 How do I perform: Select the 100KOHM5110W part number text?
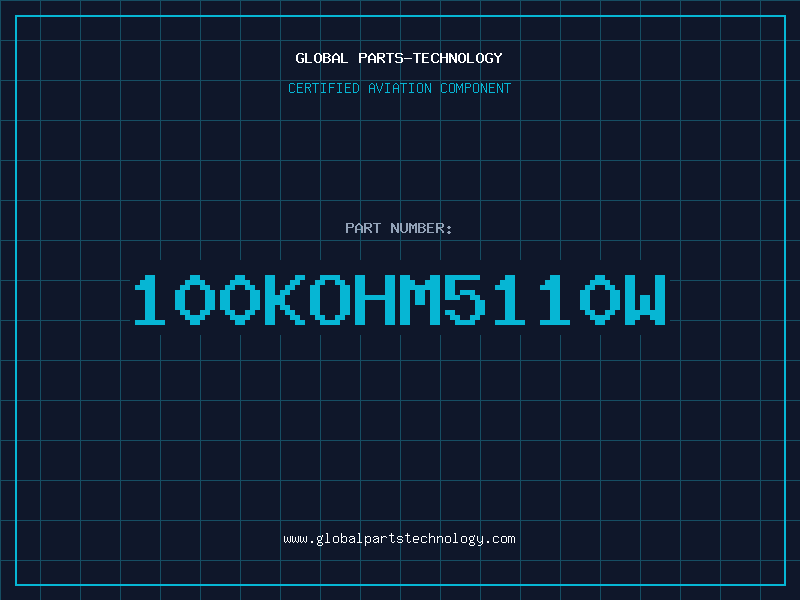400,299
